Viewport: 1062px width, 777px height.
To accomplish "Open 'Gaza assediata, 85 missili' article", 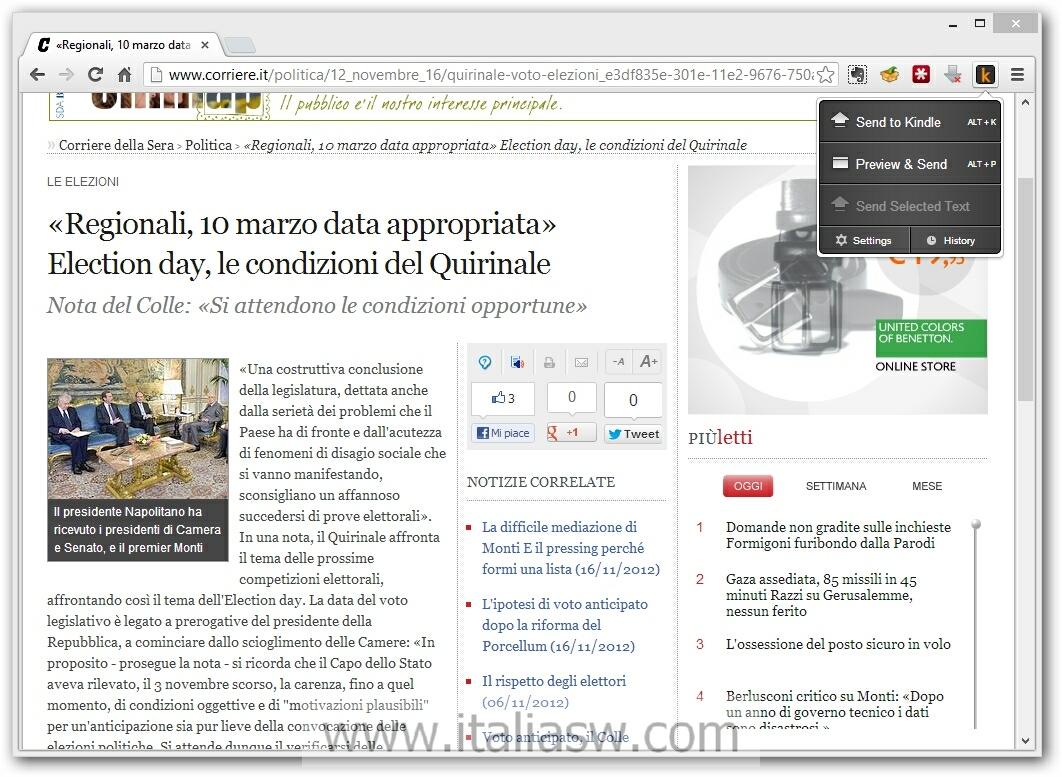I will point(821,595).
